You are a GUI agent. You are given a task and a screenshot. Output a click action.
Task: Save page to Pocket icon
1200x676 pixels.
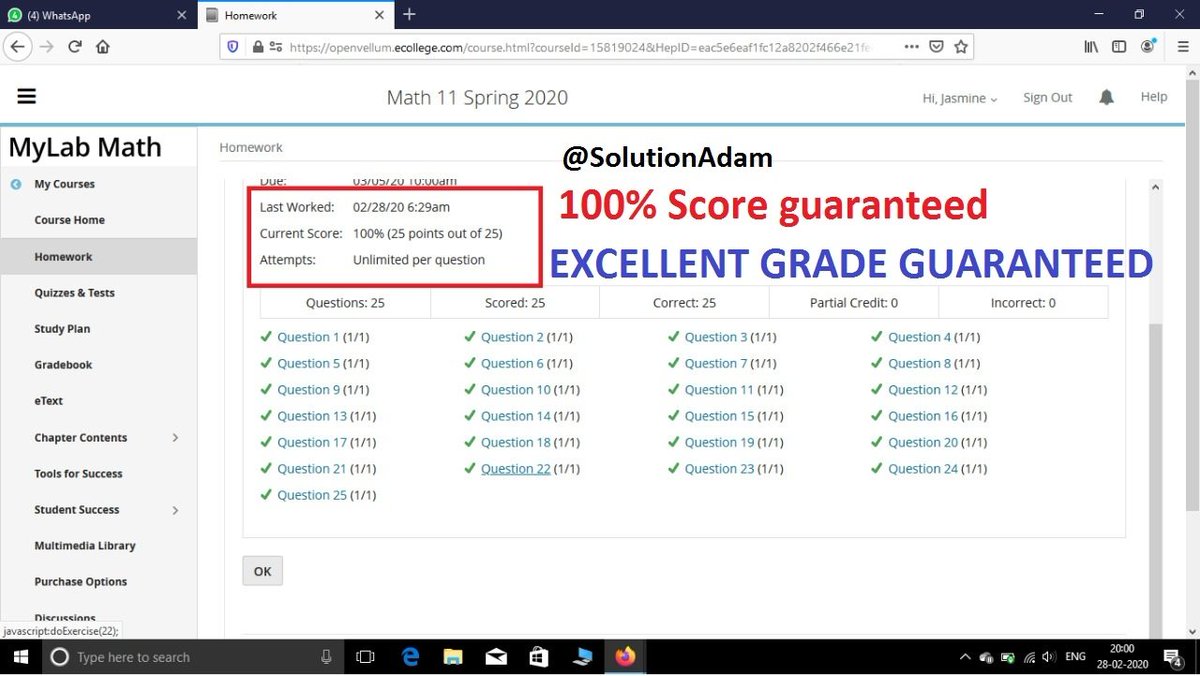(936, 47)
